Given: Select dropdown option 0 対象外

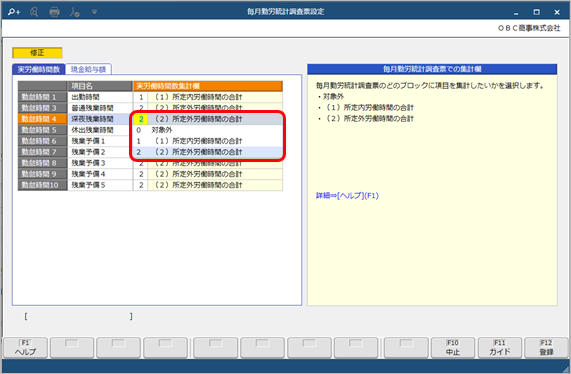Looking at the screenshot, I should (x=208, y=130).
